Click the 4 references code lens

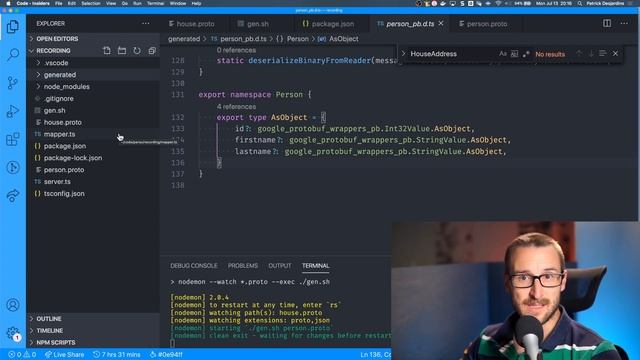tap(236, 107)
